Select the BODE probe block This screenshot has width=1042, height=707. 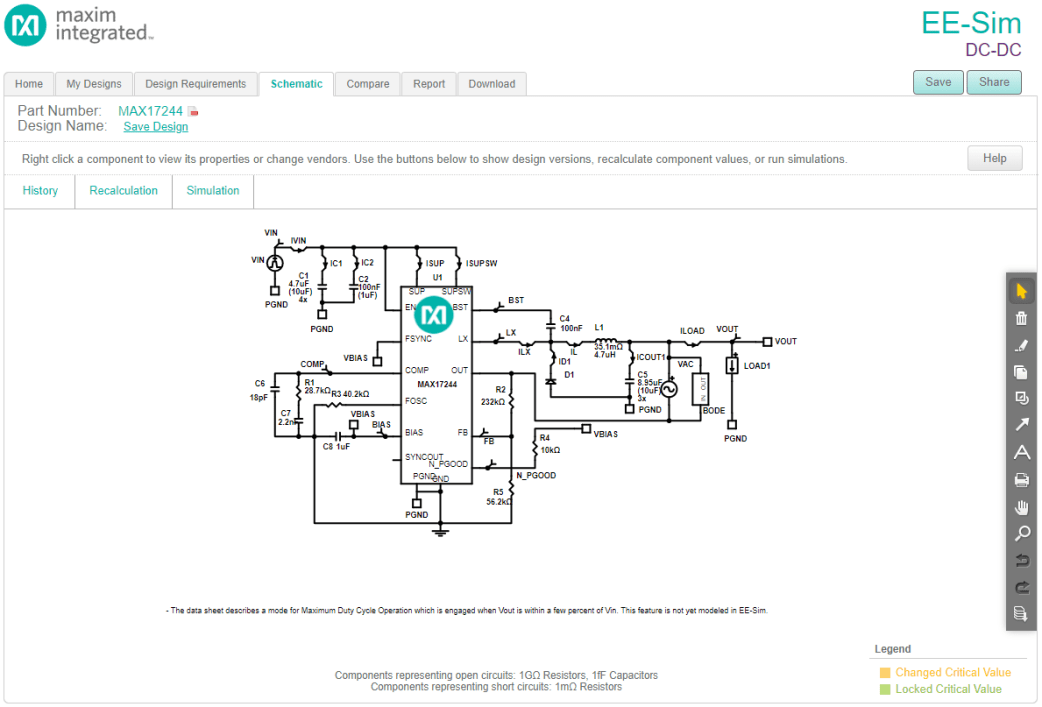coord(701,390)
